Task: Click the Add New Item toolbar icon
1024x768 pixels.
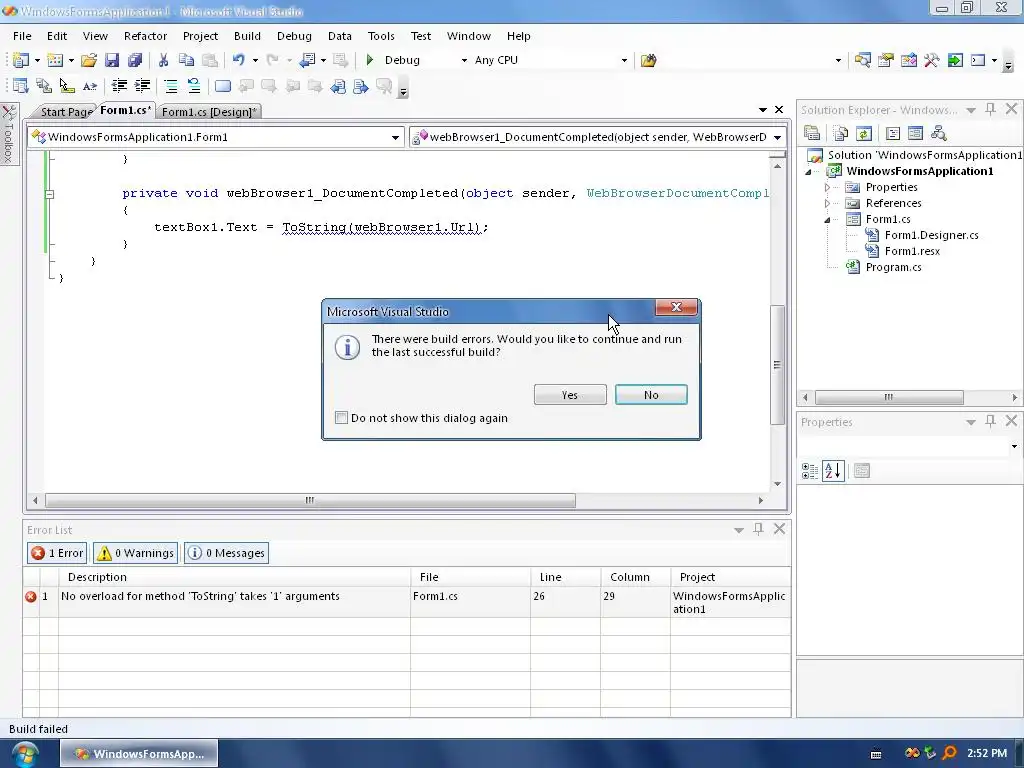Action: click(x=56, y=60)
